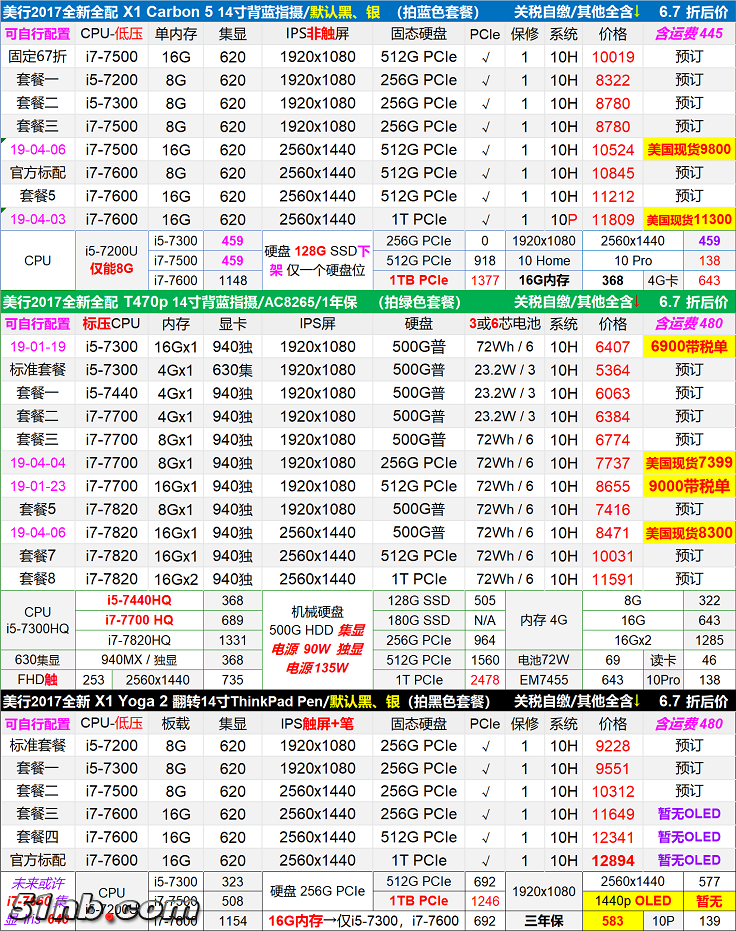Click the red down arrow in the blue X1 Carbon header
This screenshot has height=931, width=736.
click(x=638, y=11)
